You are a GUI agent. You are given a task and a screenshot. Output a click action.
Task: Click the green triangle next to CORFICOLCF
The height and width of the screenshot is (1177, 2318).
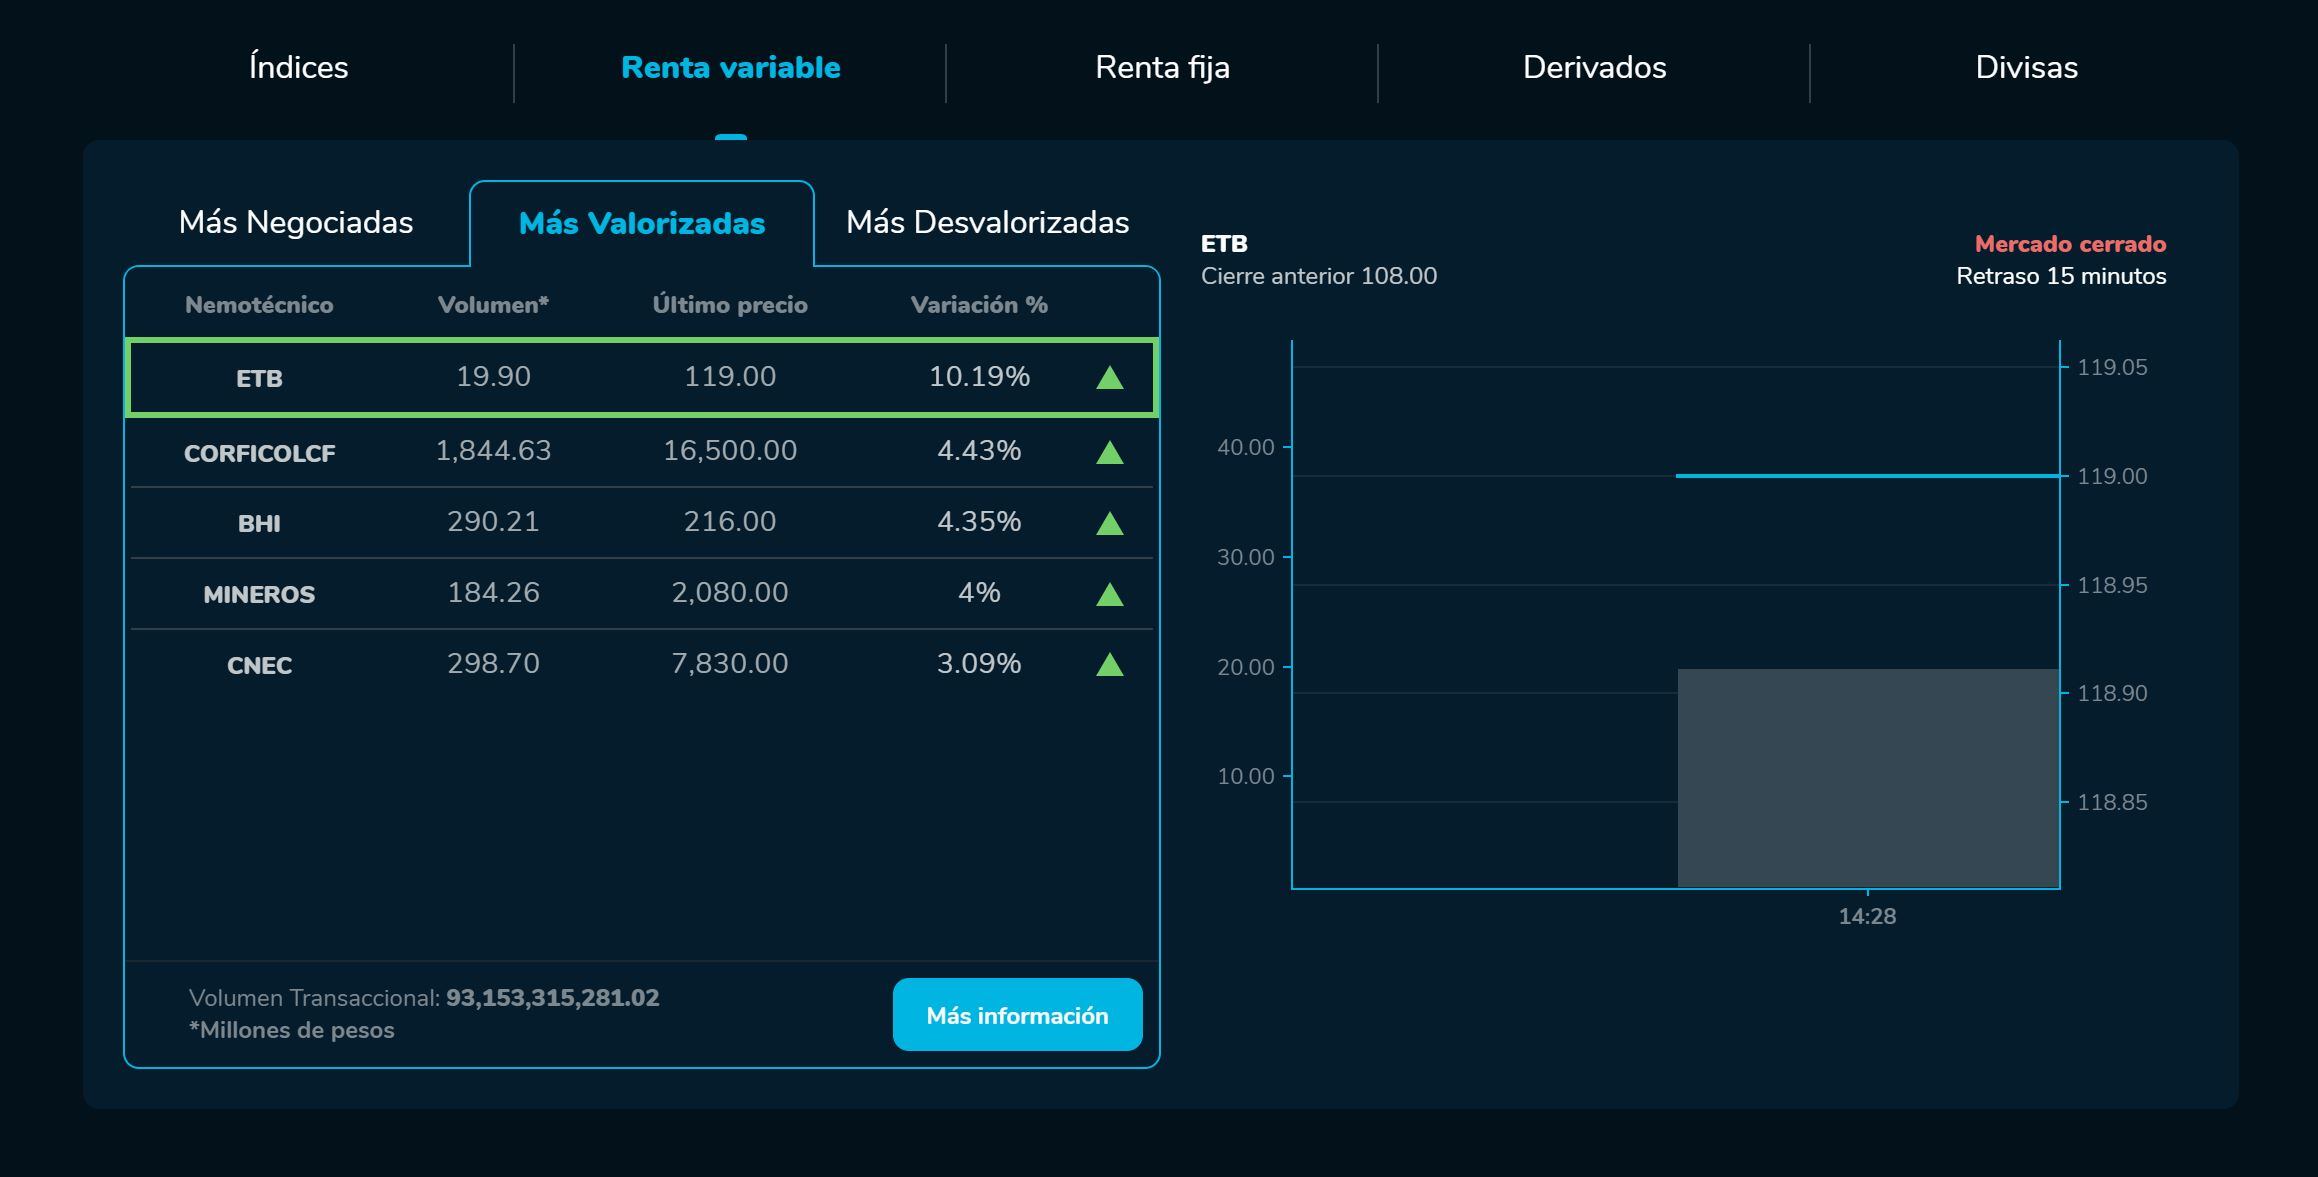click(x=1110, y=451)
